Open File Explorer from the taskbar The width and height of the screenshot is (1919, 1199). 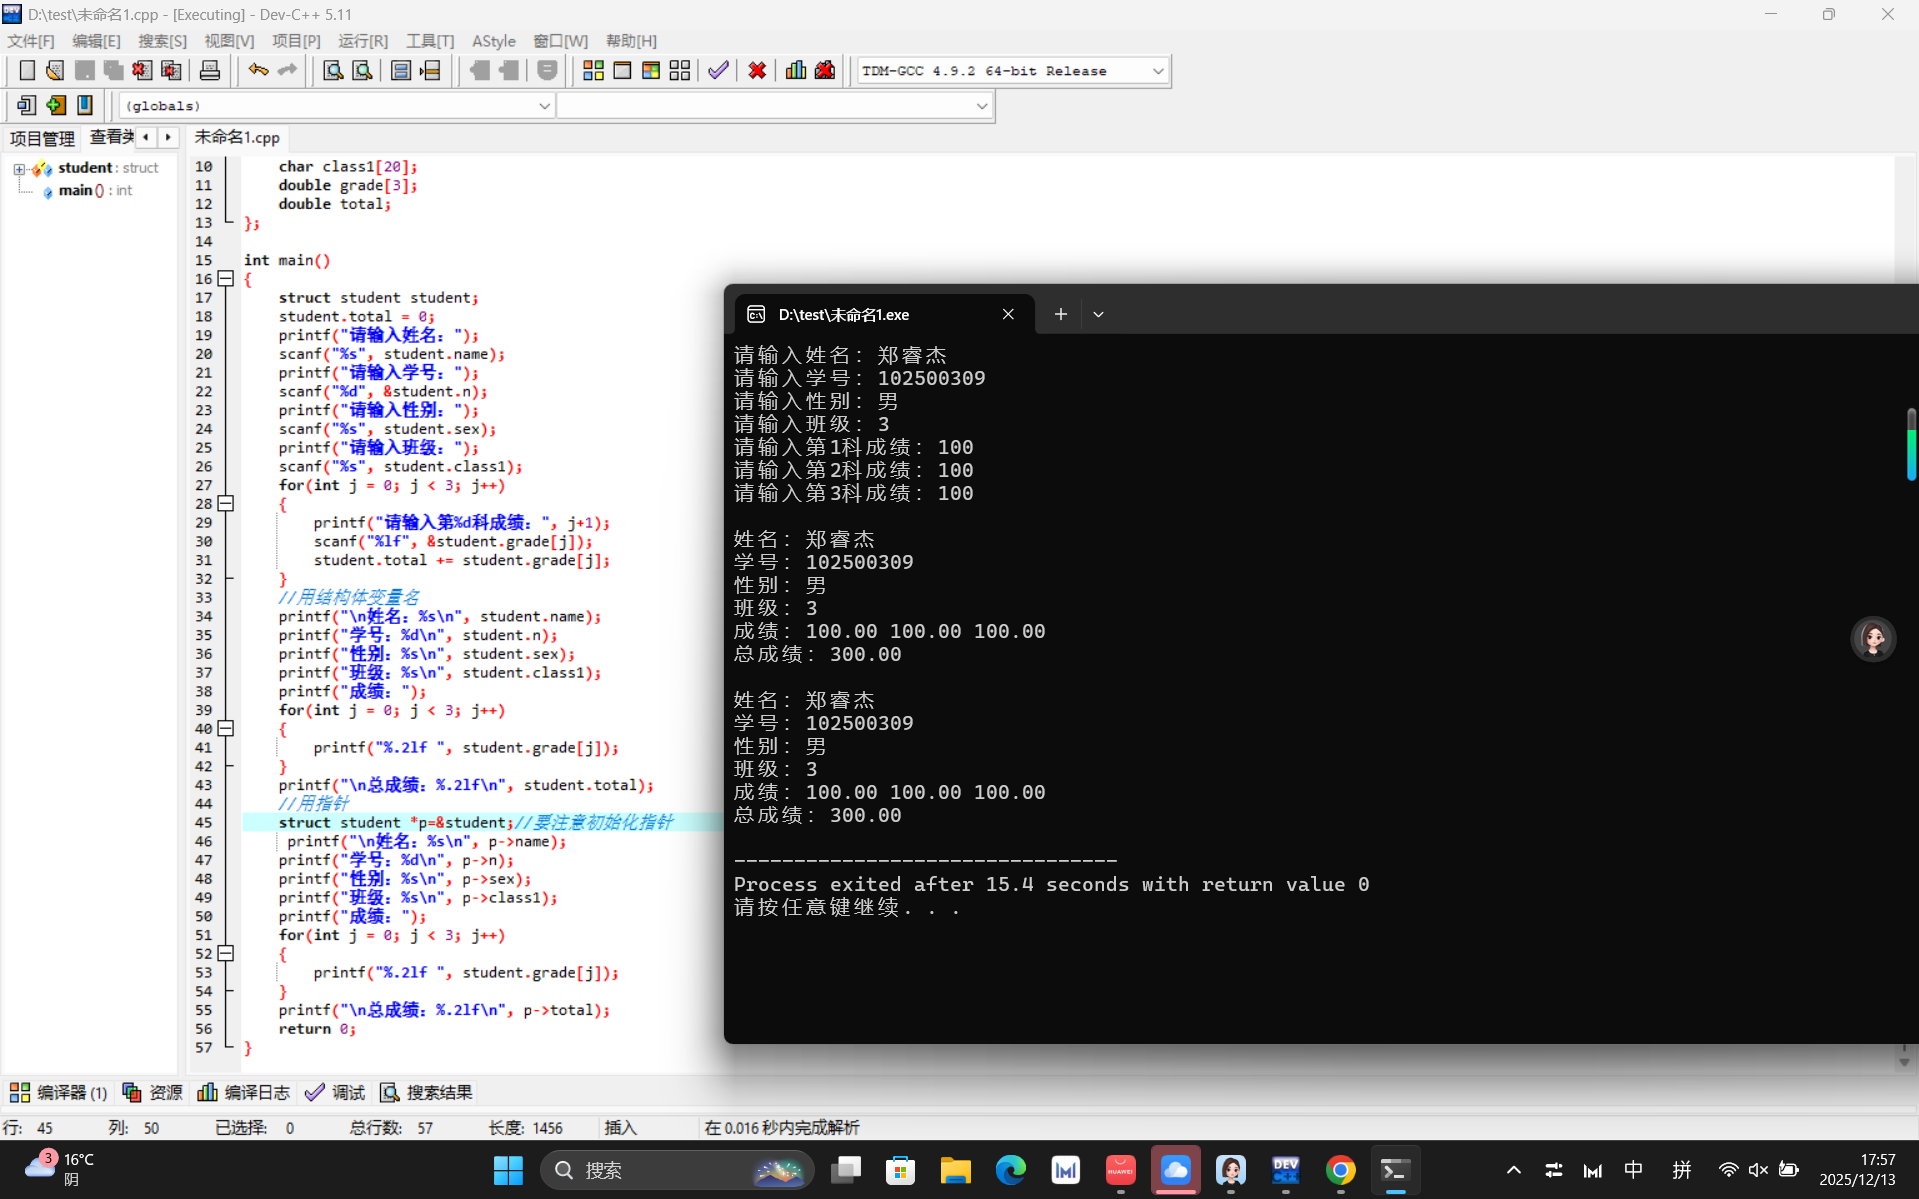pos(956,1170)
